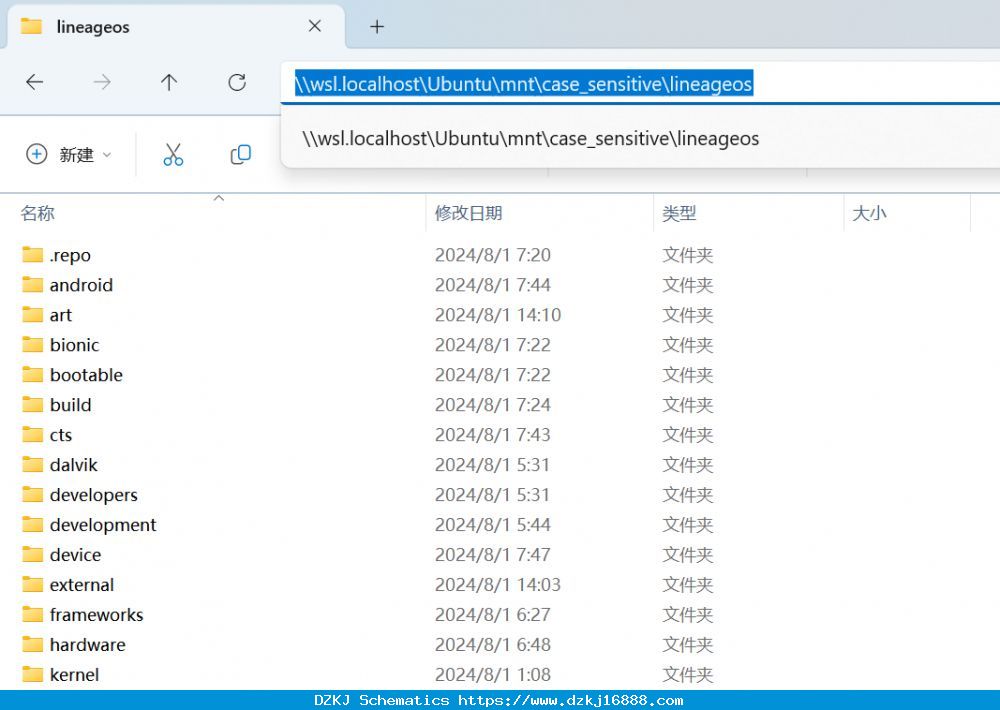Image resolution: width=1000 pixels, height=710 pixels.
Task: Go back with the left arrow button
Action: 34,82
